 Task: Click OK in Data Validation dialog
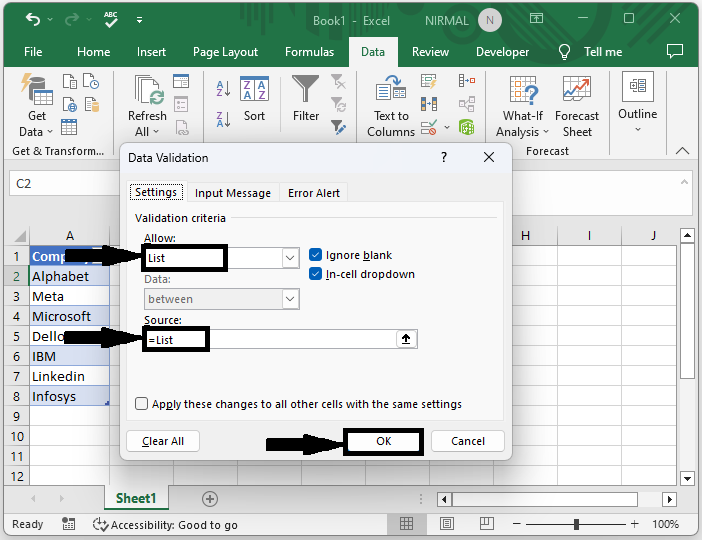coord(383,441)
